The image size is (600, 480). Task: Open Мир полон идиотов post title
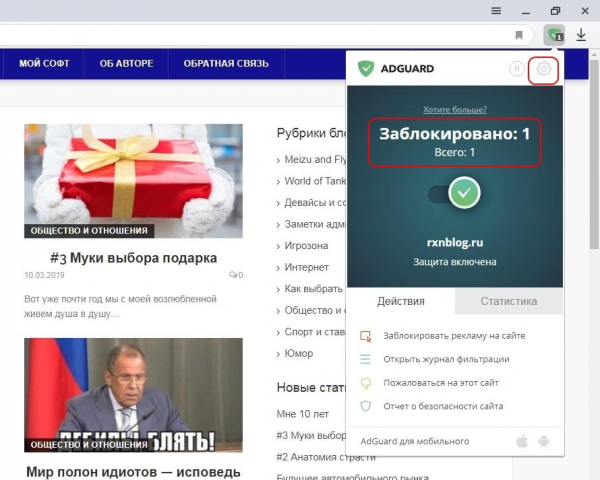[133, 472]
